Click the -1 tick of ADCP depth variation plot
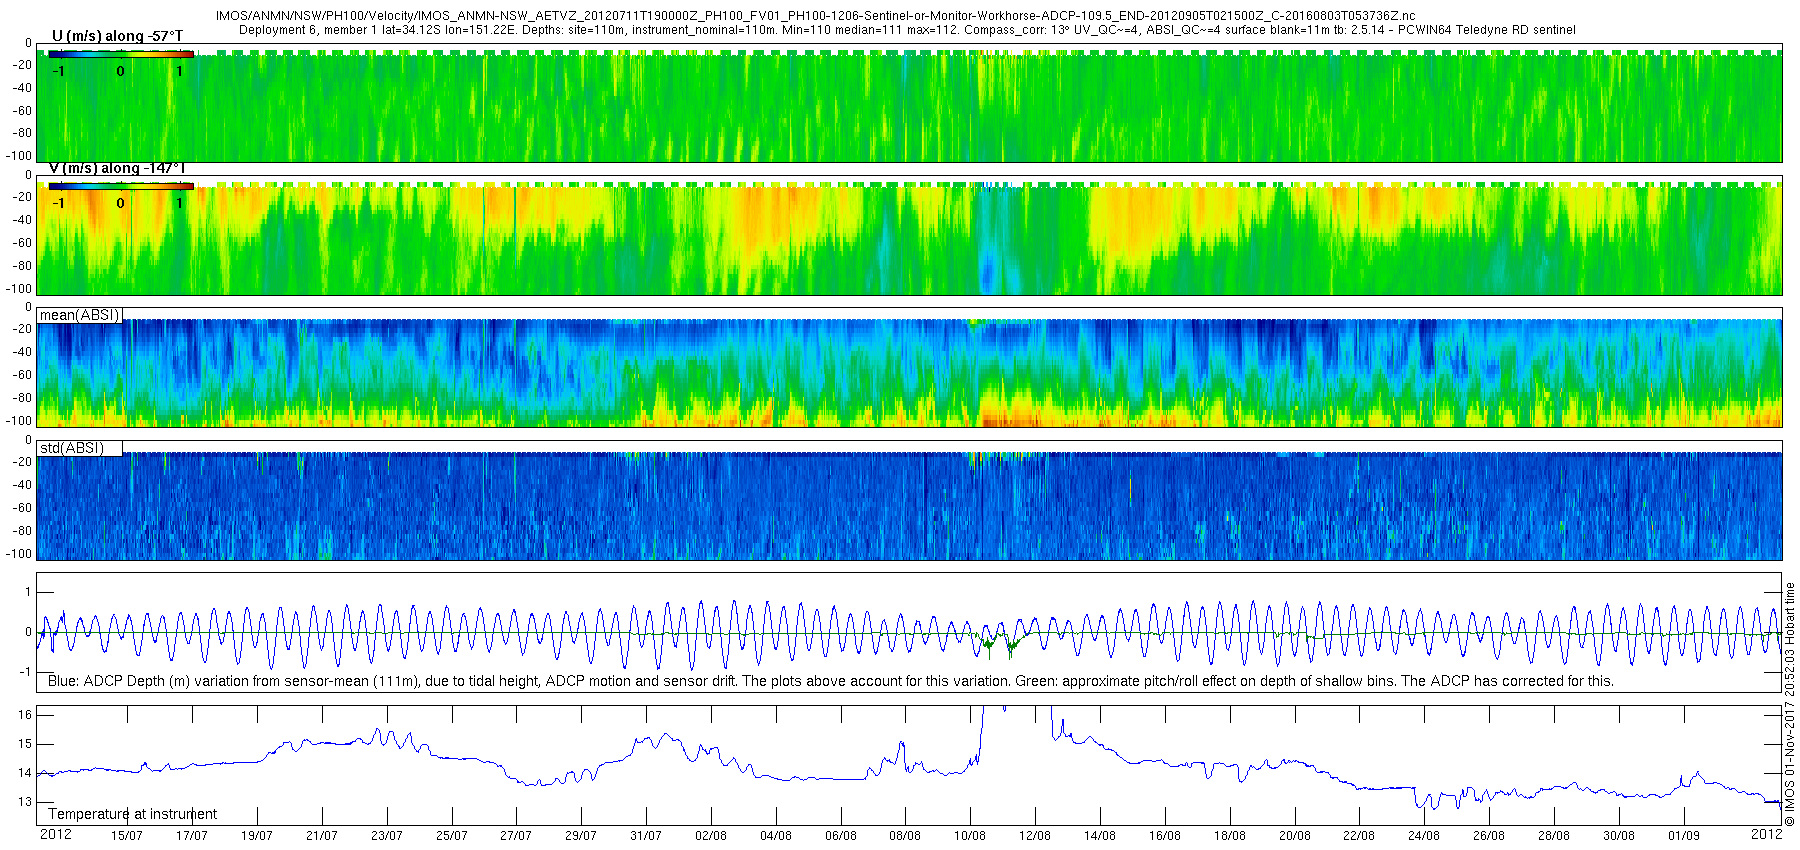This screenshot has width=1800, height=850. tap(27, 672)
